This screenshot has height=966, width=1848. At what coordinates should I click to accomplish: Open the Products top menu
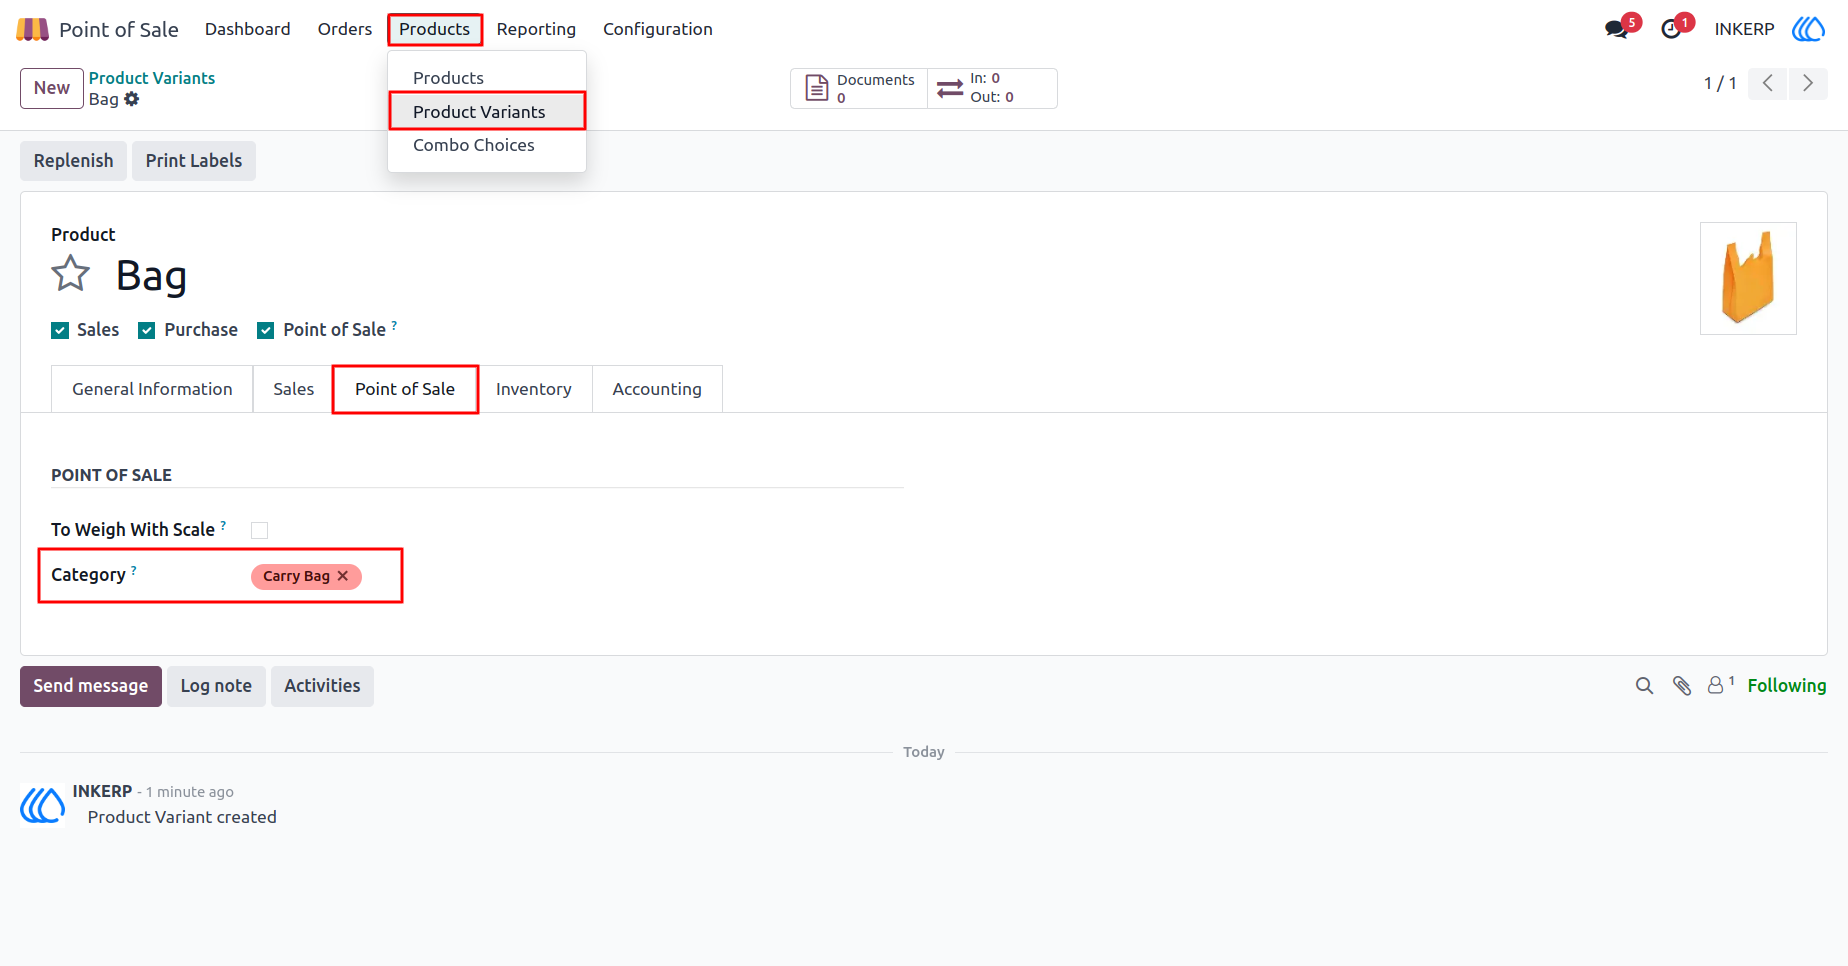[435, 29]
